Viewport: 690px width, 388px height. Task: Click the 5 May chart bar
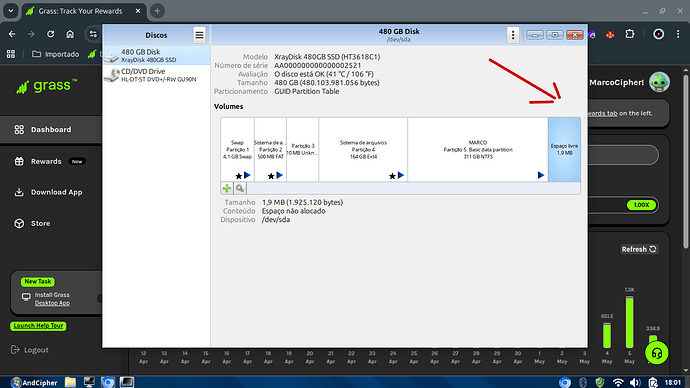tap(630, 322)
